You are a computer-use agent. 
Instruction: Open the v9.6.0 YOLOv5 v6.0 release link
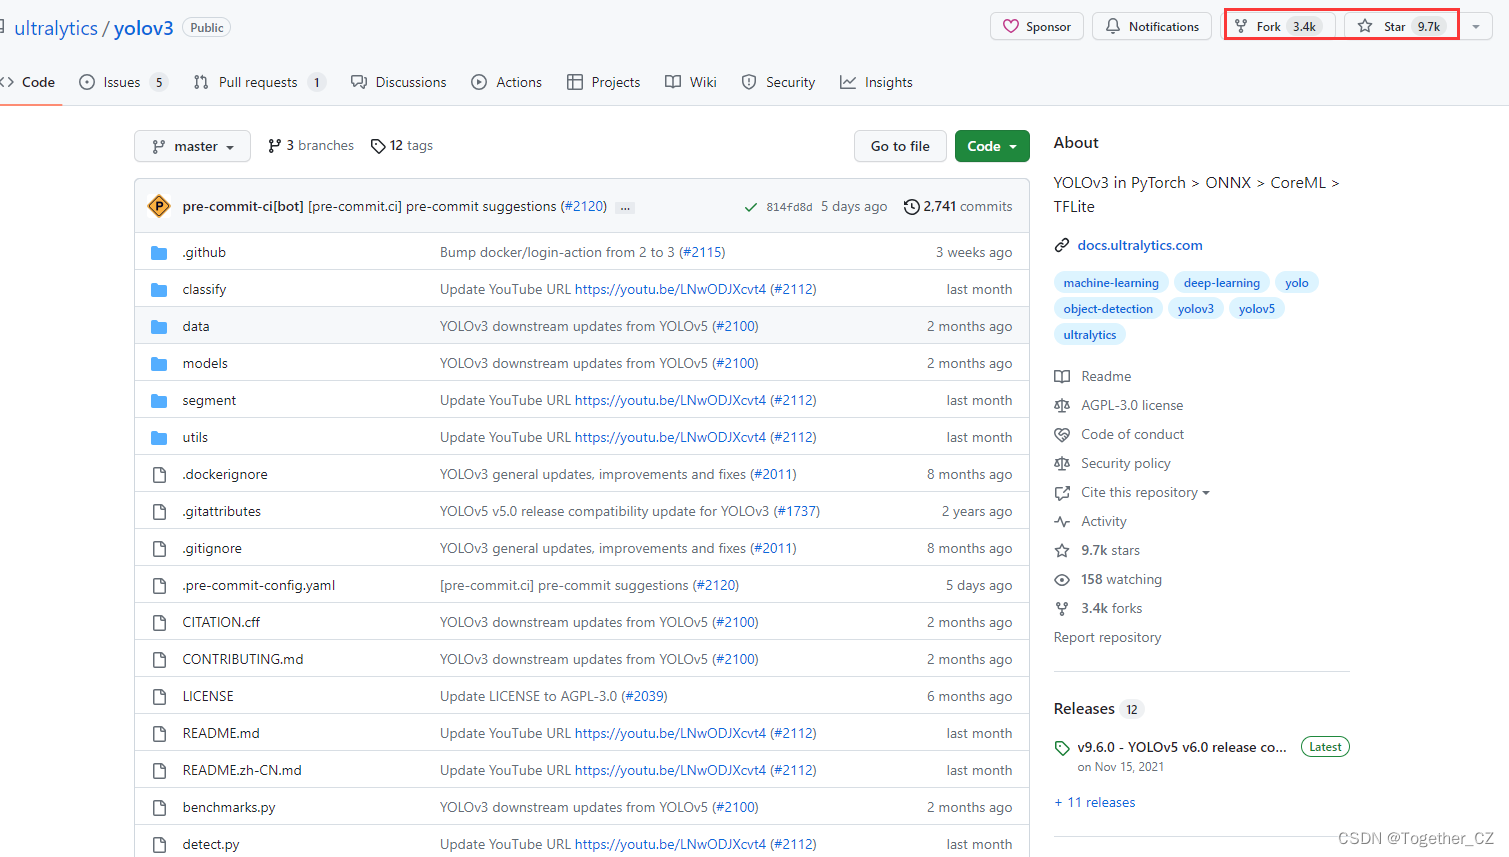pyautogui.click(x=1182, y=747)
